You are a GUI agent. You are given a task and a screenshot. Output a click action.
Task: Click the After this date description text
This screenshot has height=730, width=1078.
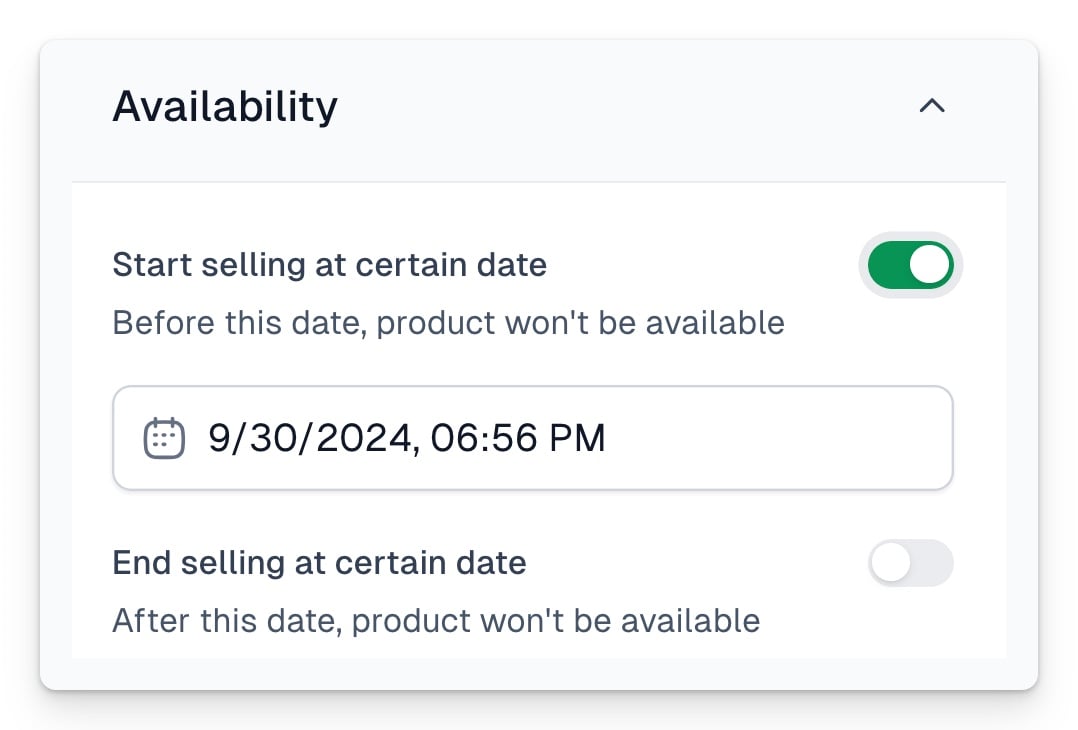coord(436,621)
